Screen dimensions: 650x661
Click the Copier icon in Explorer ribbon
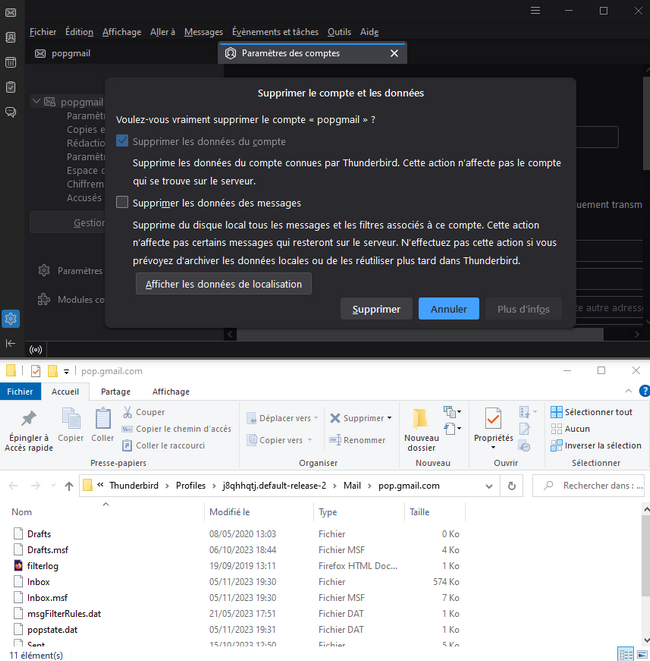click(x=71, y=419)
